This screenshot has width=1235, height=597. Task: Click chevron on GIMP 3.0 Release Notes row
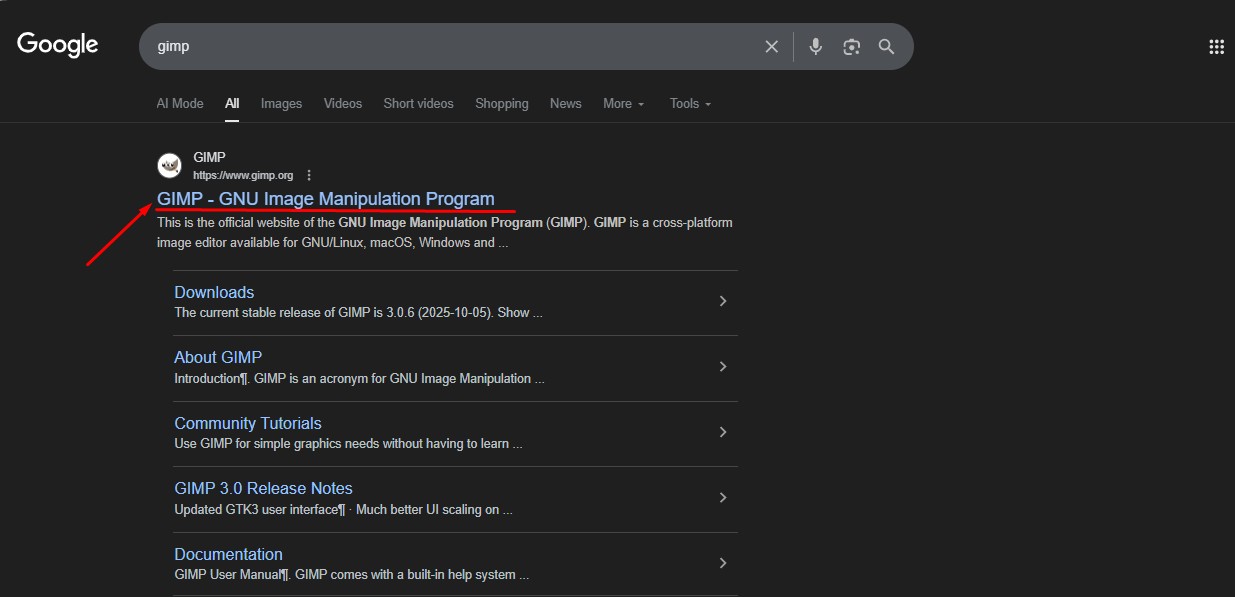coord(723,497)
